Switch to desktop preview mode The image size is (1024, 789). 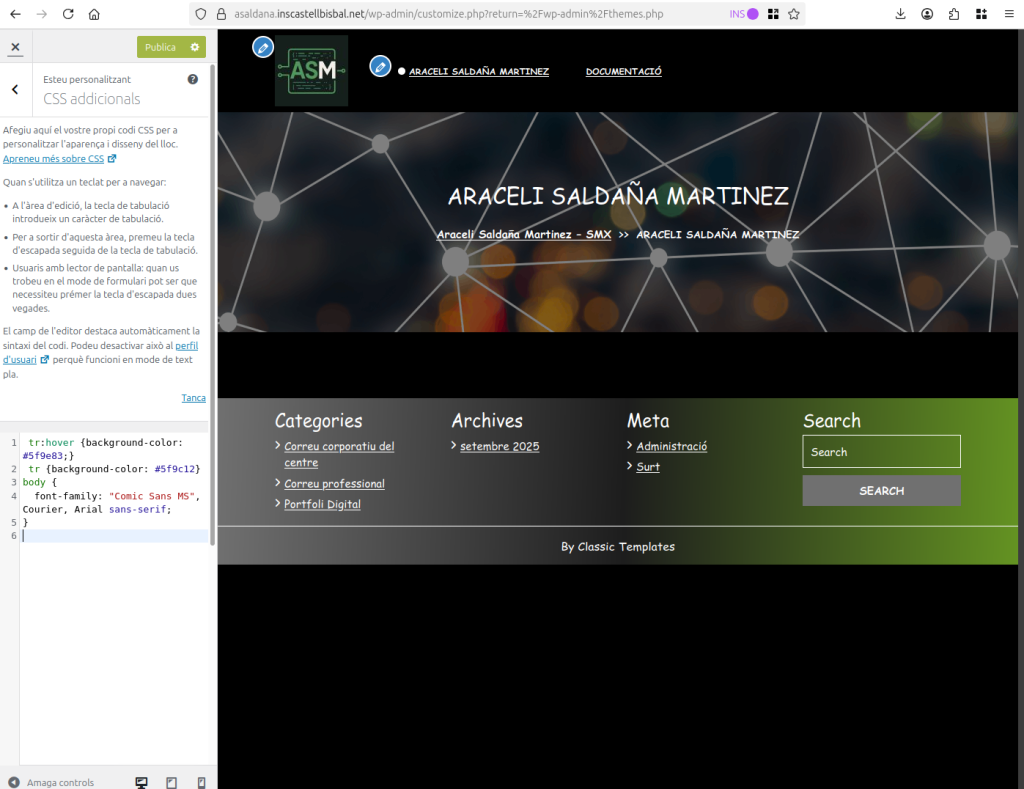[x=141, y=782]
